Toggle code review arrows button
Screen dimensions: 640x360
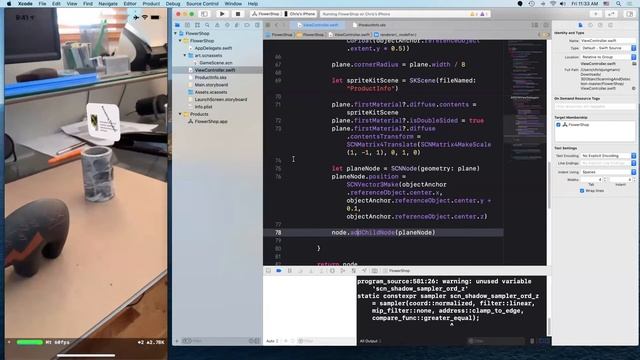(x=611, y=14)
